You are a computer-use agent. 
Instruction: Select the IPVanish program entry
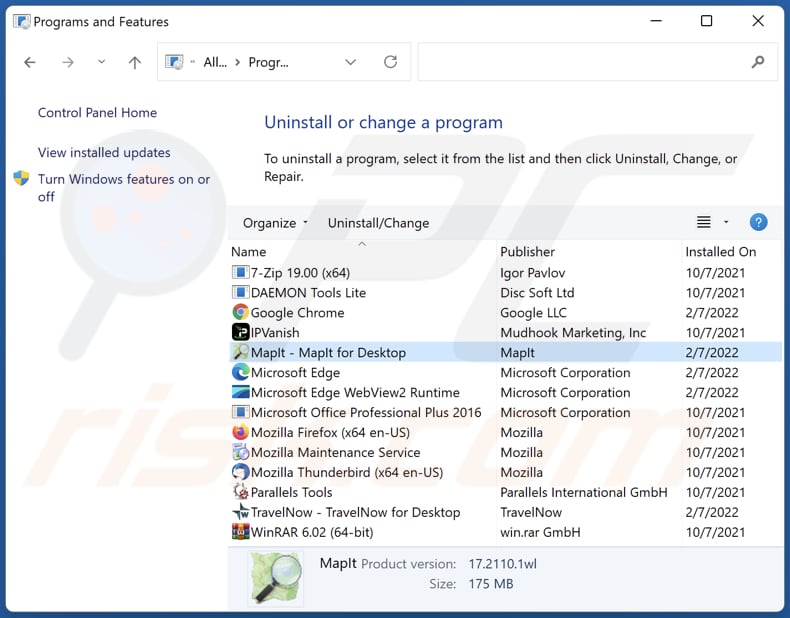coord(275,332)
